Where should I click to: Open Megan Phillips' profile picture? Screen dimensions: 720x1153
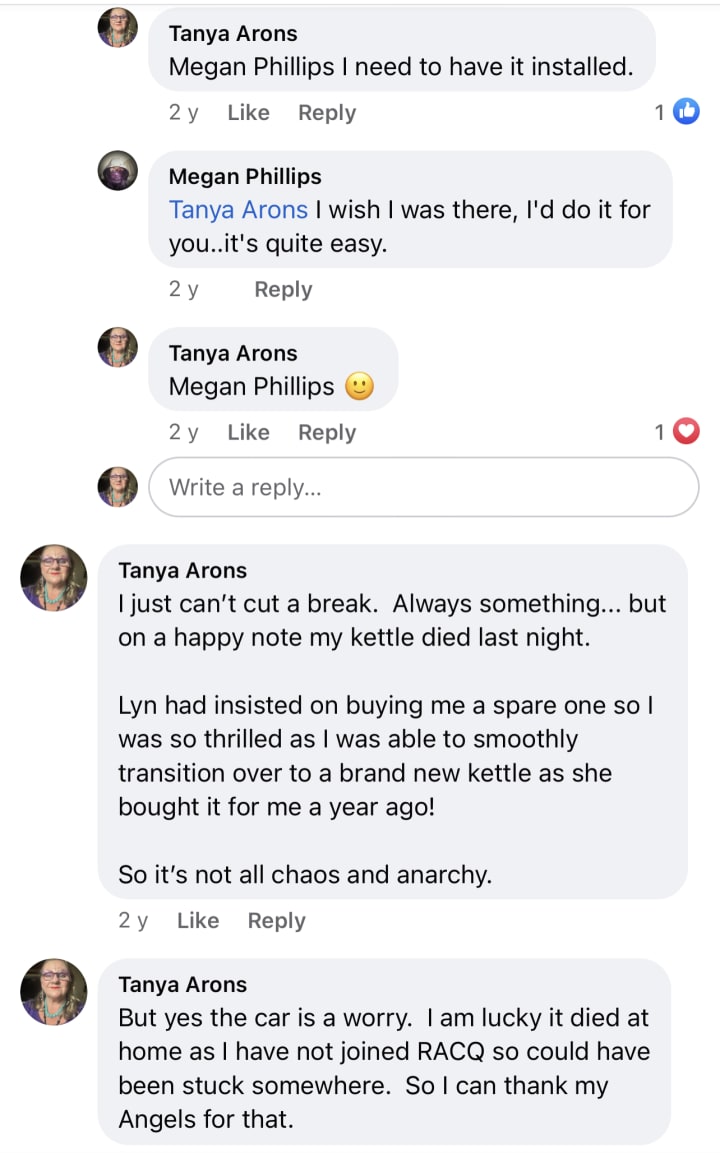click(118, 171)
